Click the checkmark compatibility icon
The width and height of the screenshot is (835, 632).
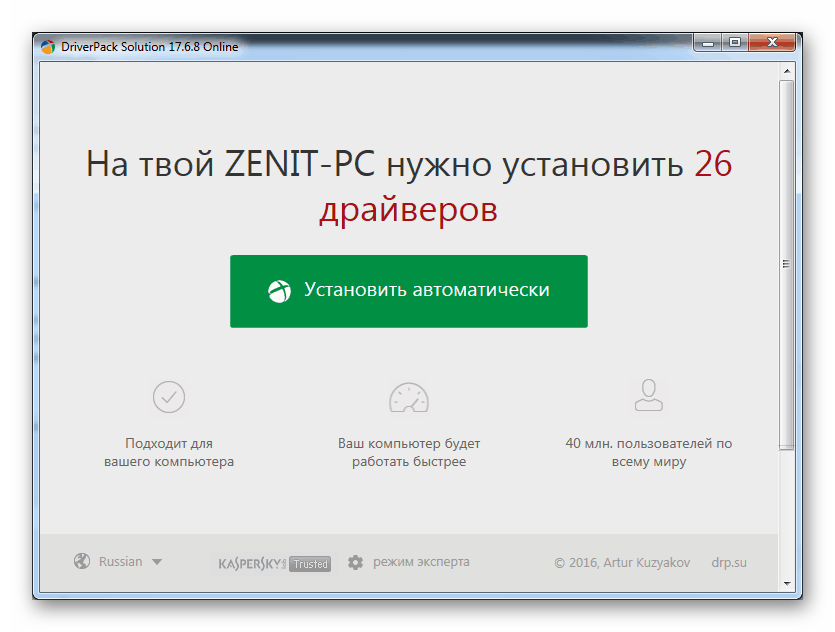click(168, 397)
